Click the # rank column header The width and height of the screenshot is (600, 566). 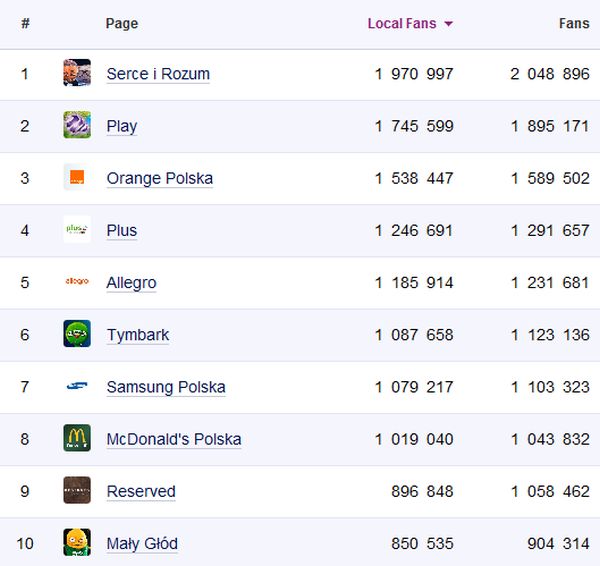pyautogui.click(x=25, y=23)
